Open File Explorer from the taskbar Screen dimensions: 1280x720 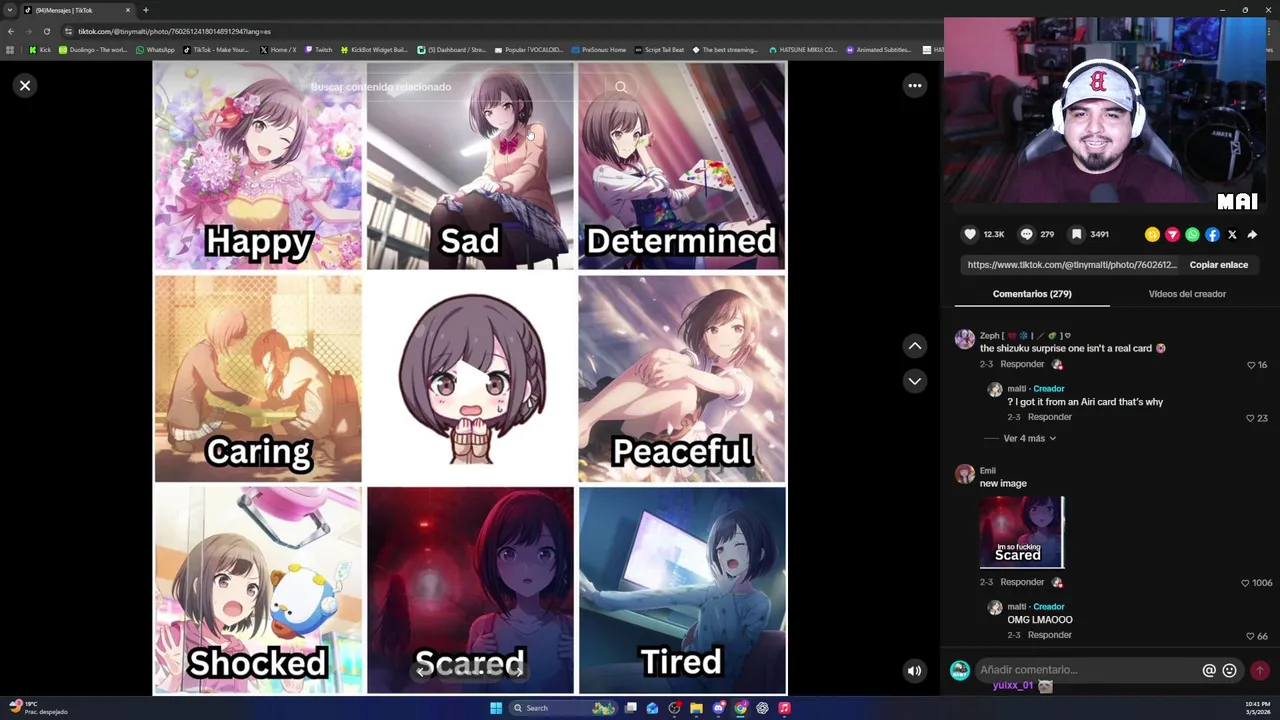click(696, 708)
